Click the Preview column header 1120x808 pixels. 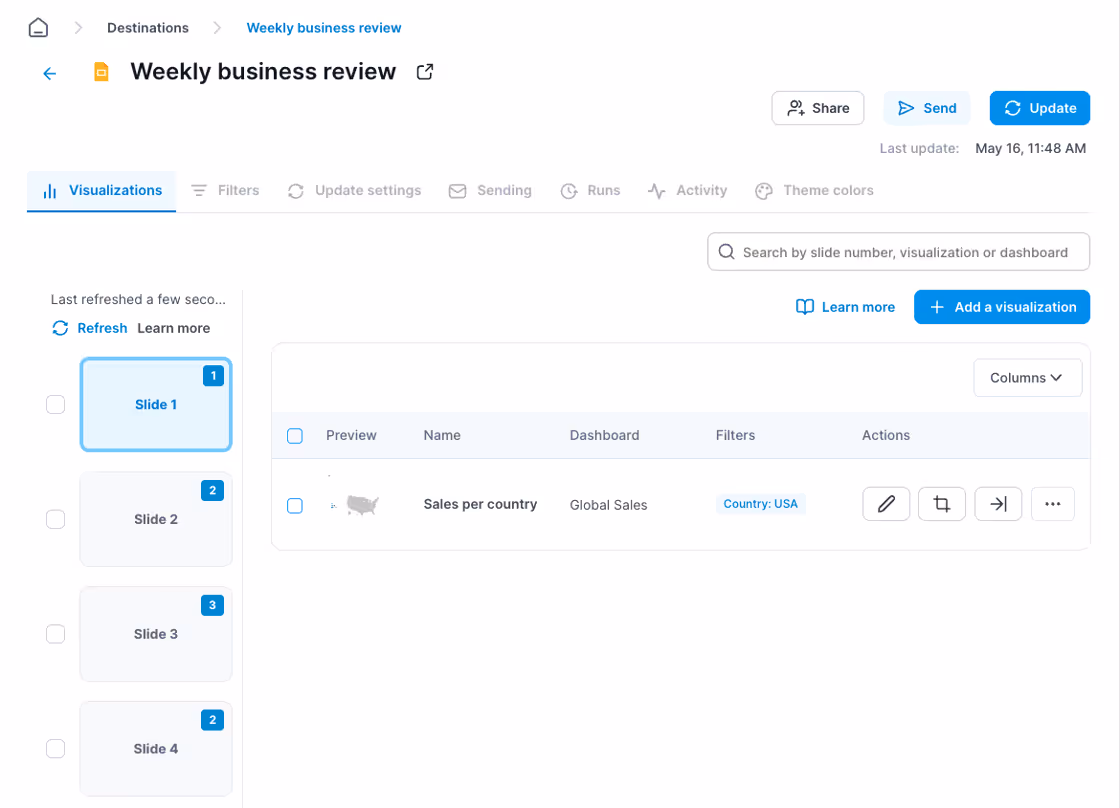(x=351, y=435)
